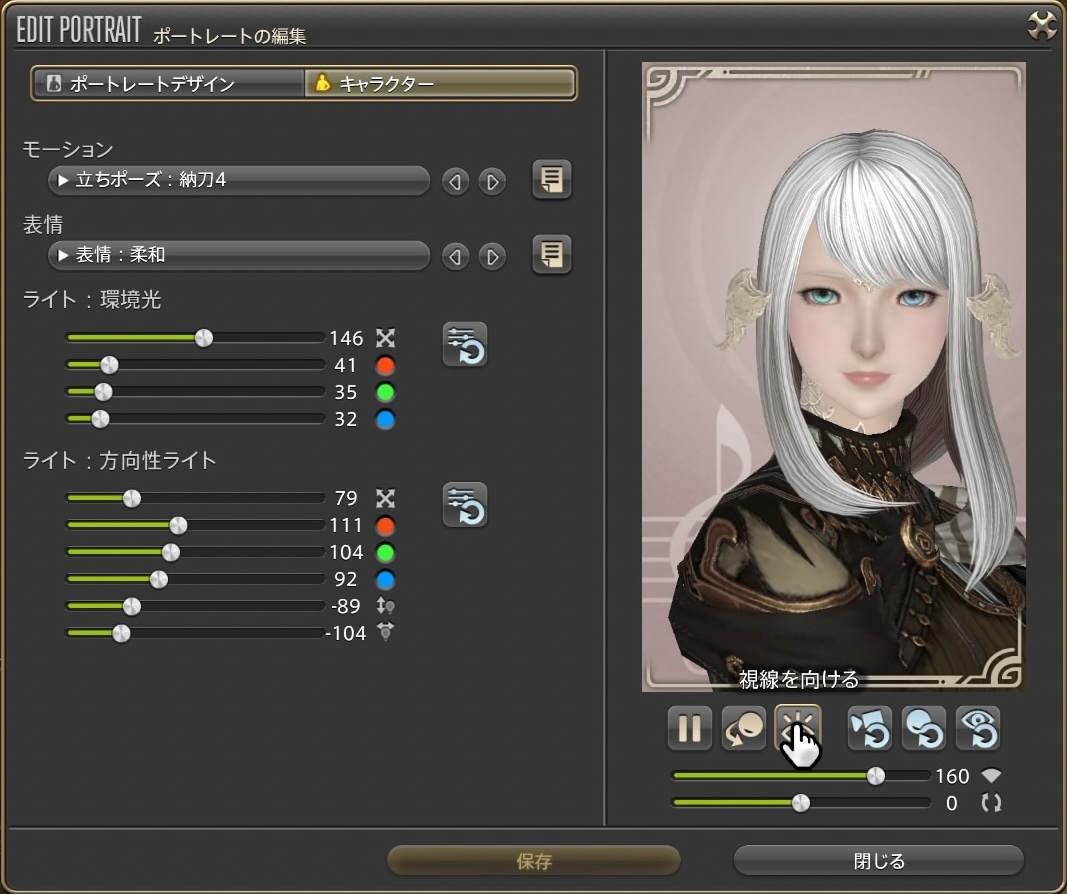The width and height of the screenshot is (1067, 894).
Task: Switch to the ポートレートデザイン tab
Action: [167, 84]
